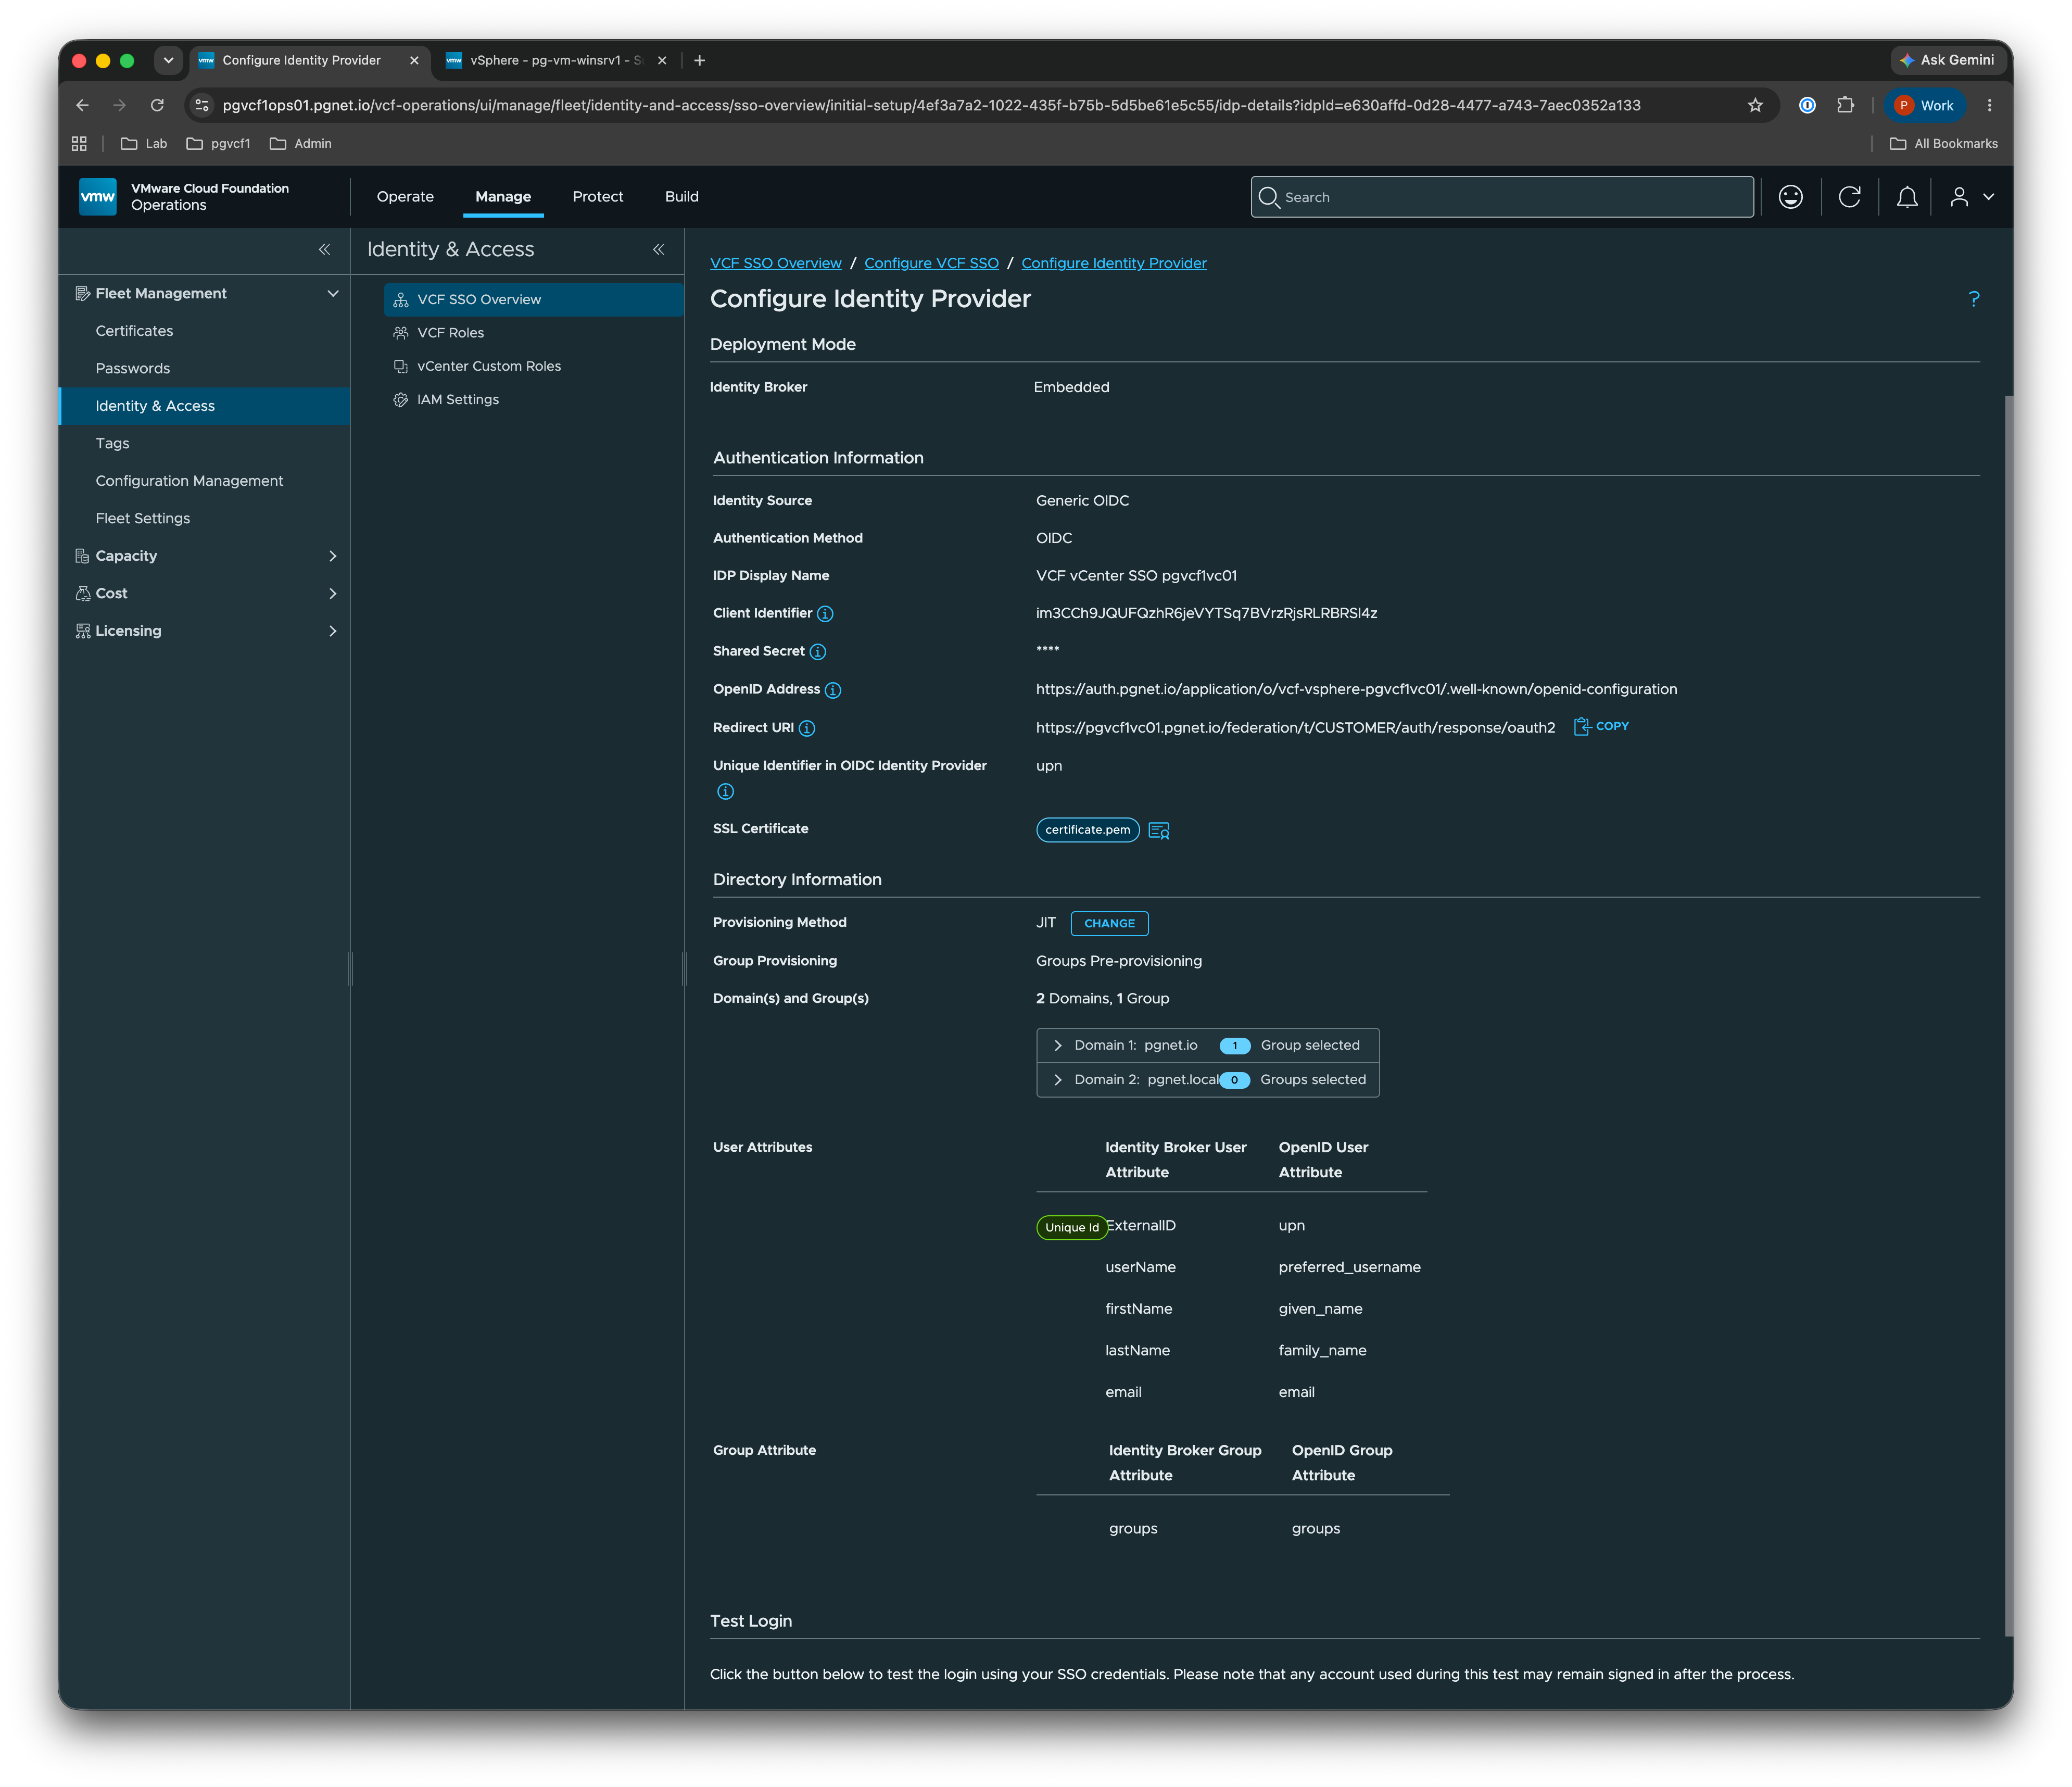Open the notifications bell icon
The image size is (2072, 1787).
[1907, 197]
